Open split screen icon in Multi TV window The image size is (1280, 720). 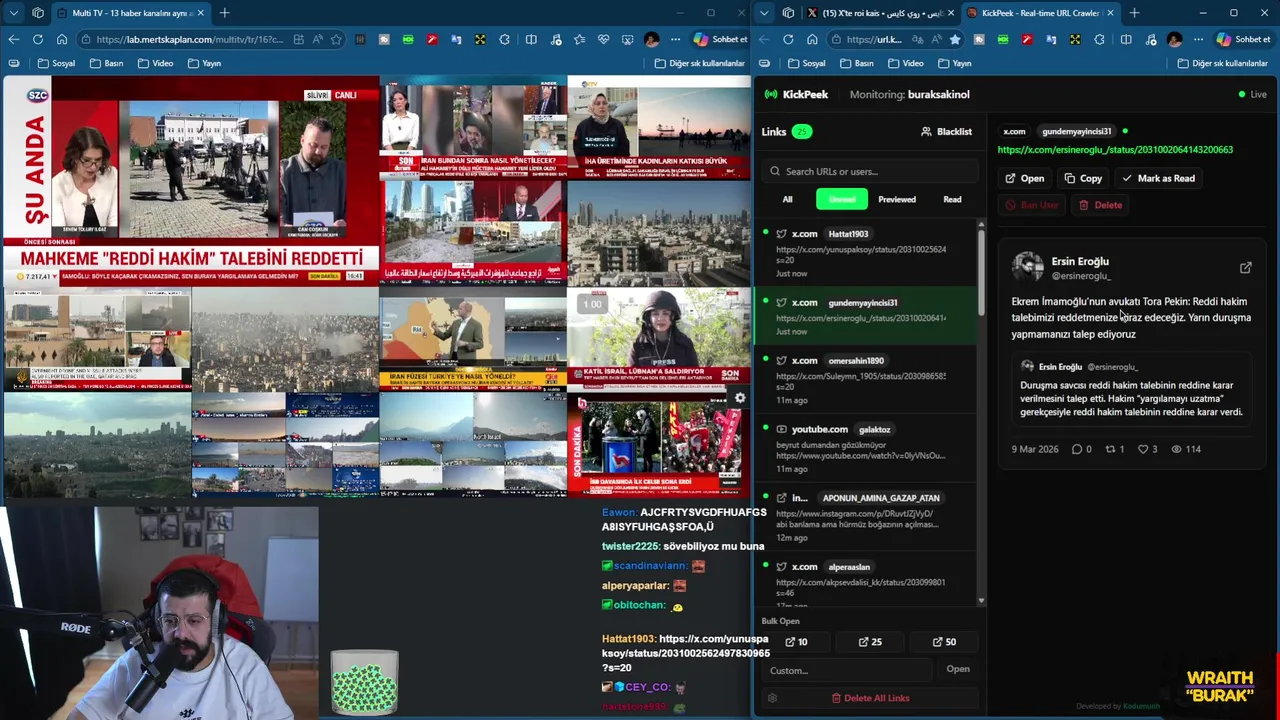[x=531, y=39]
